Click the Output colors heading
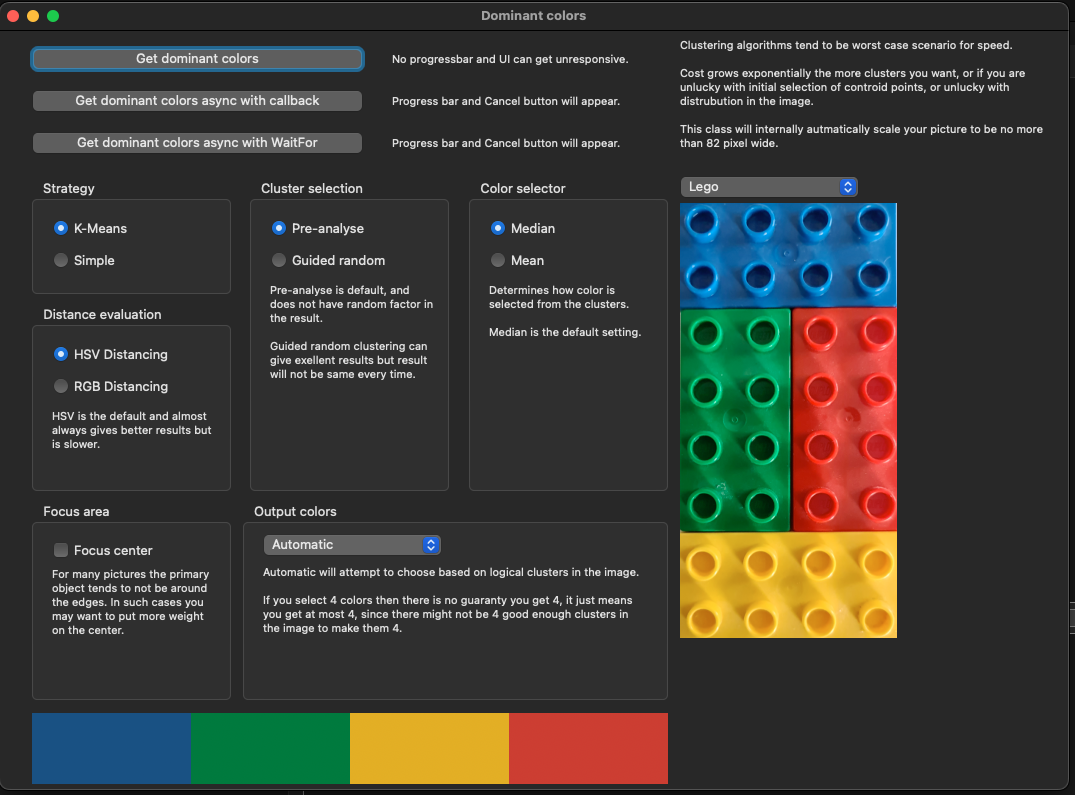The height and width of the screenshot is (795, 1075). point(295,512)
